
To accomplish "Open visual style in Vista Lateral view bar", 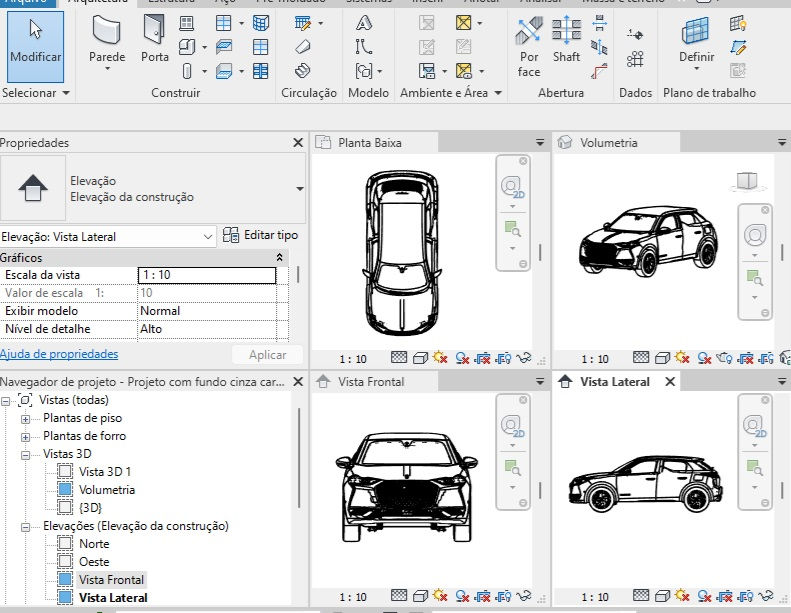I will 661,597.
